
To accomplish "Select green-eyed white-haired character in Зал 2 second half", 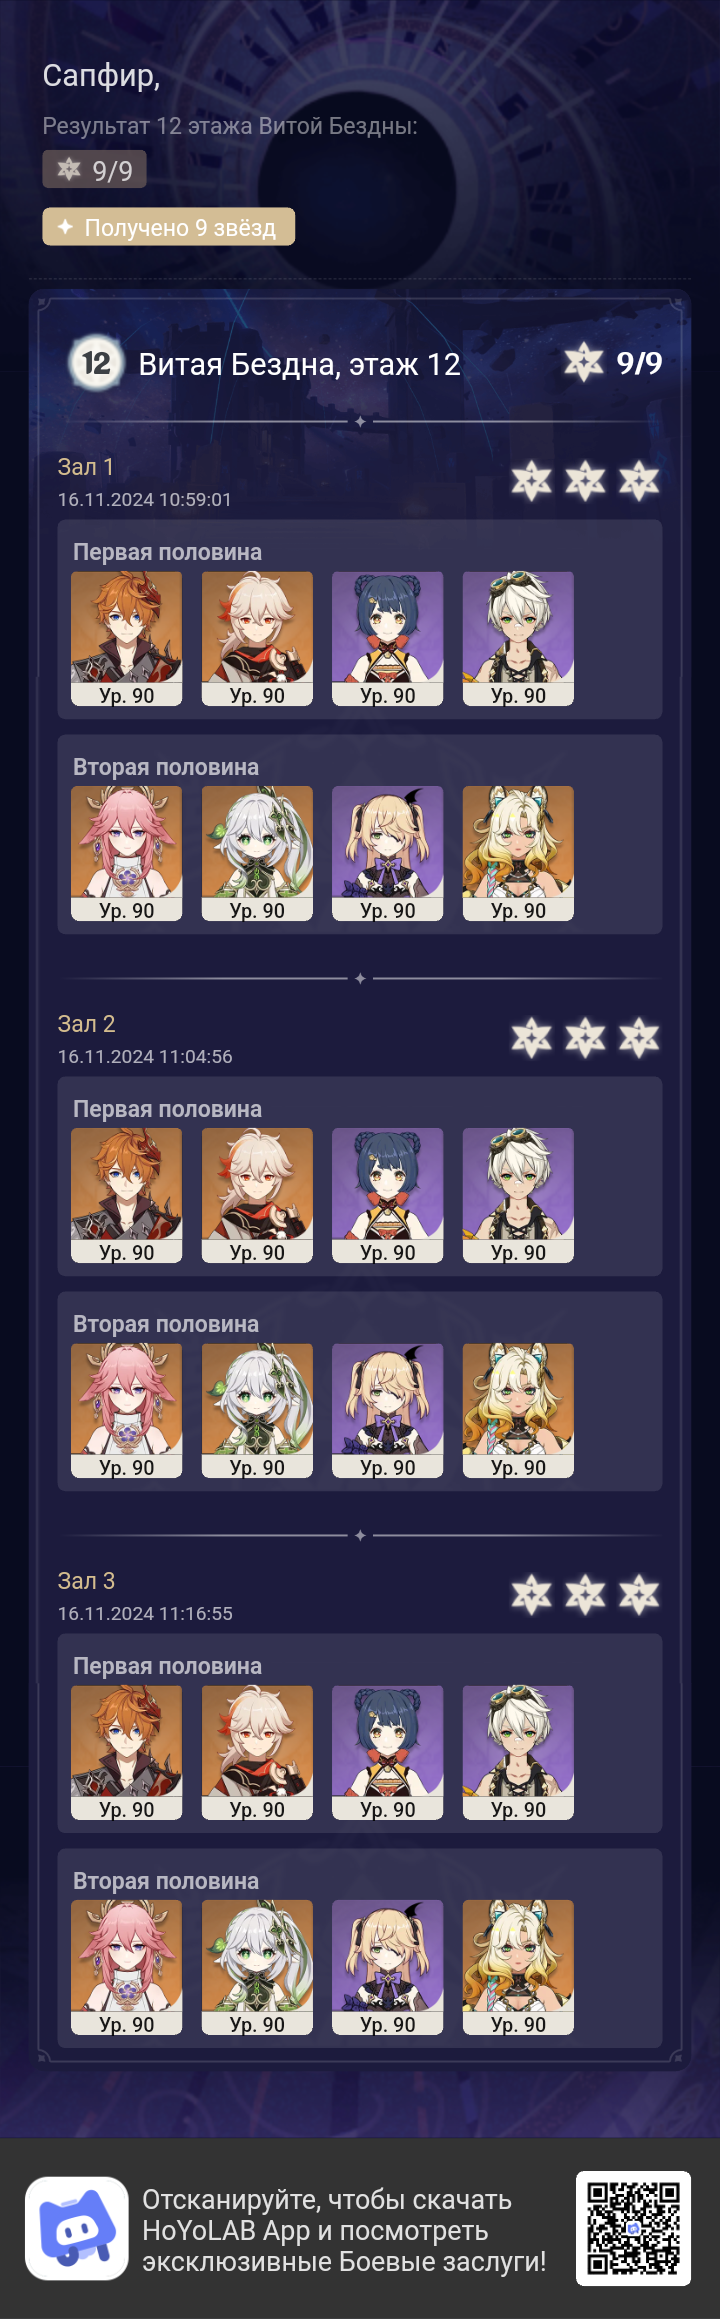I will 257,1411.
